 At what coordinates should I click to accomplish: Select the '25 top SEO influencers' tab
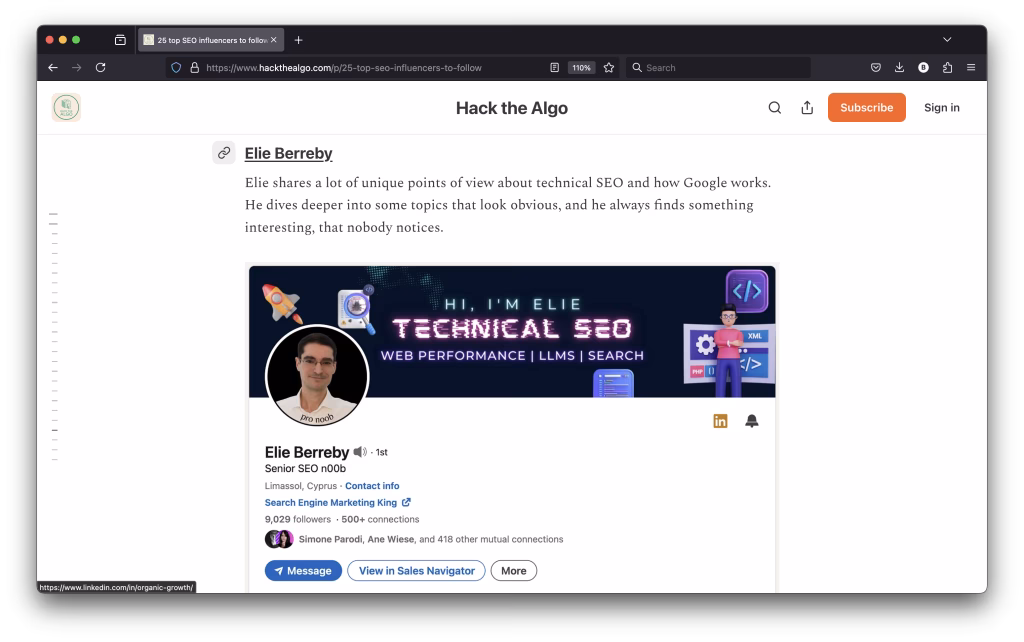(x=210, y=40)
